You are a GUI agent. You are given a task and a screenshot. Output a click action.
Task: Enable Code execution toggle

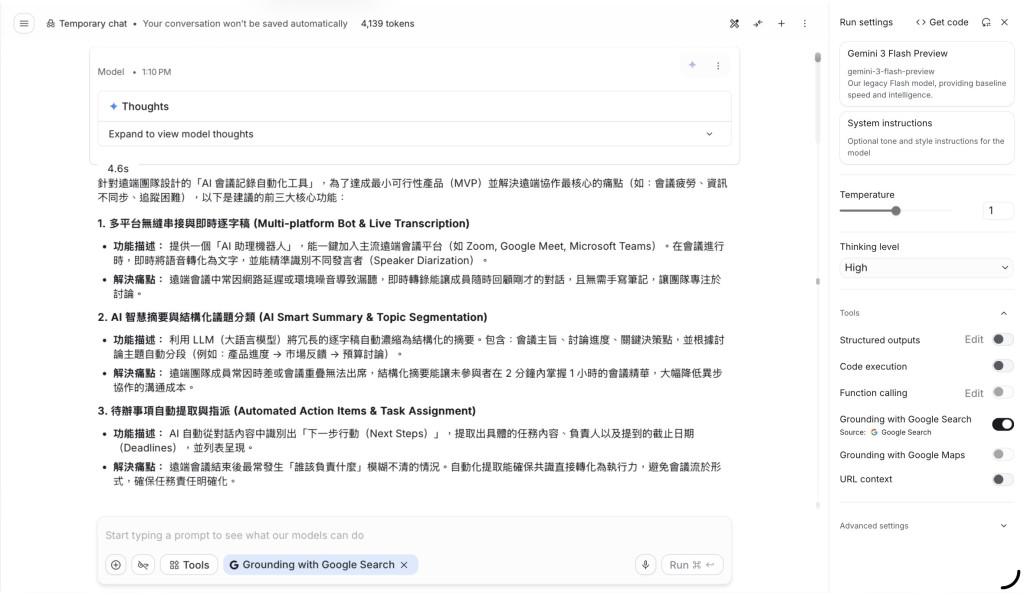(1002, 366)
